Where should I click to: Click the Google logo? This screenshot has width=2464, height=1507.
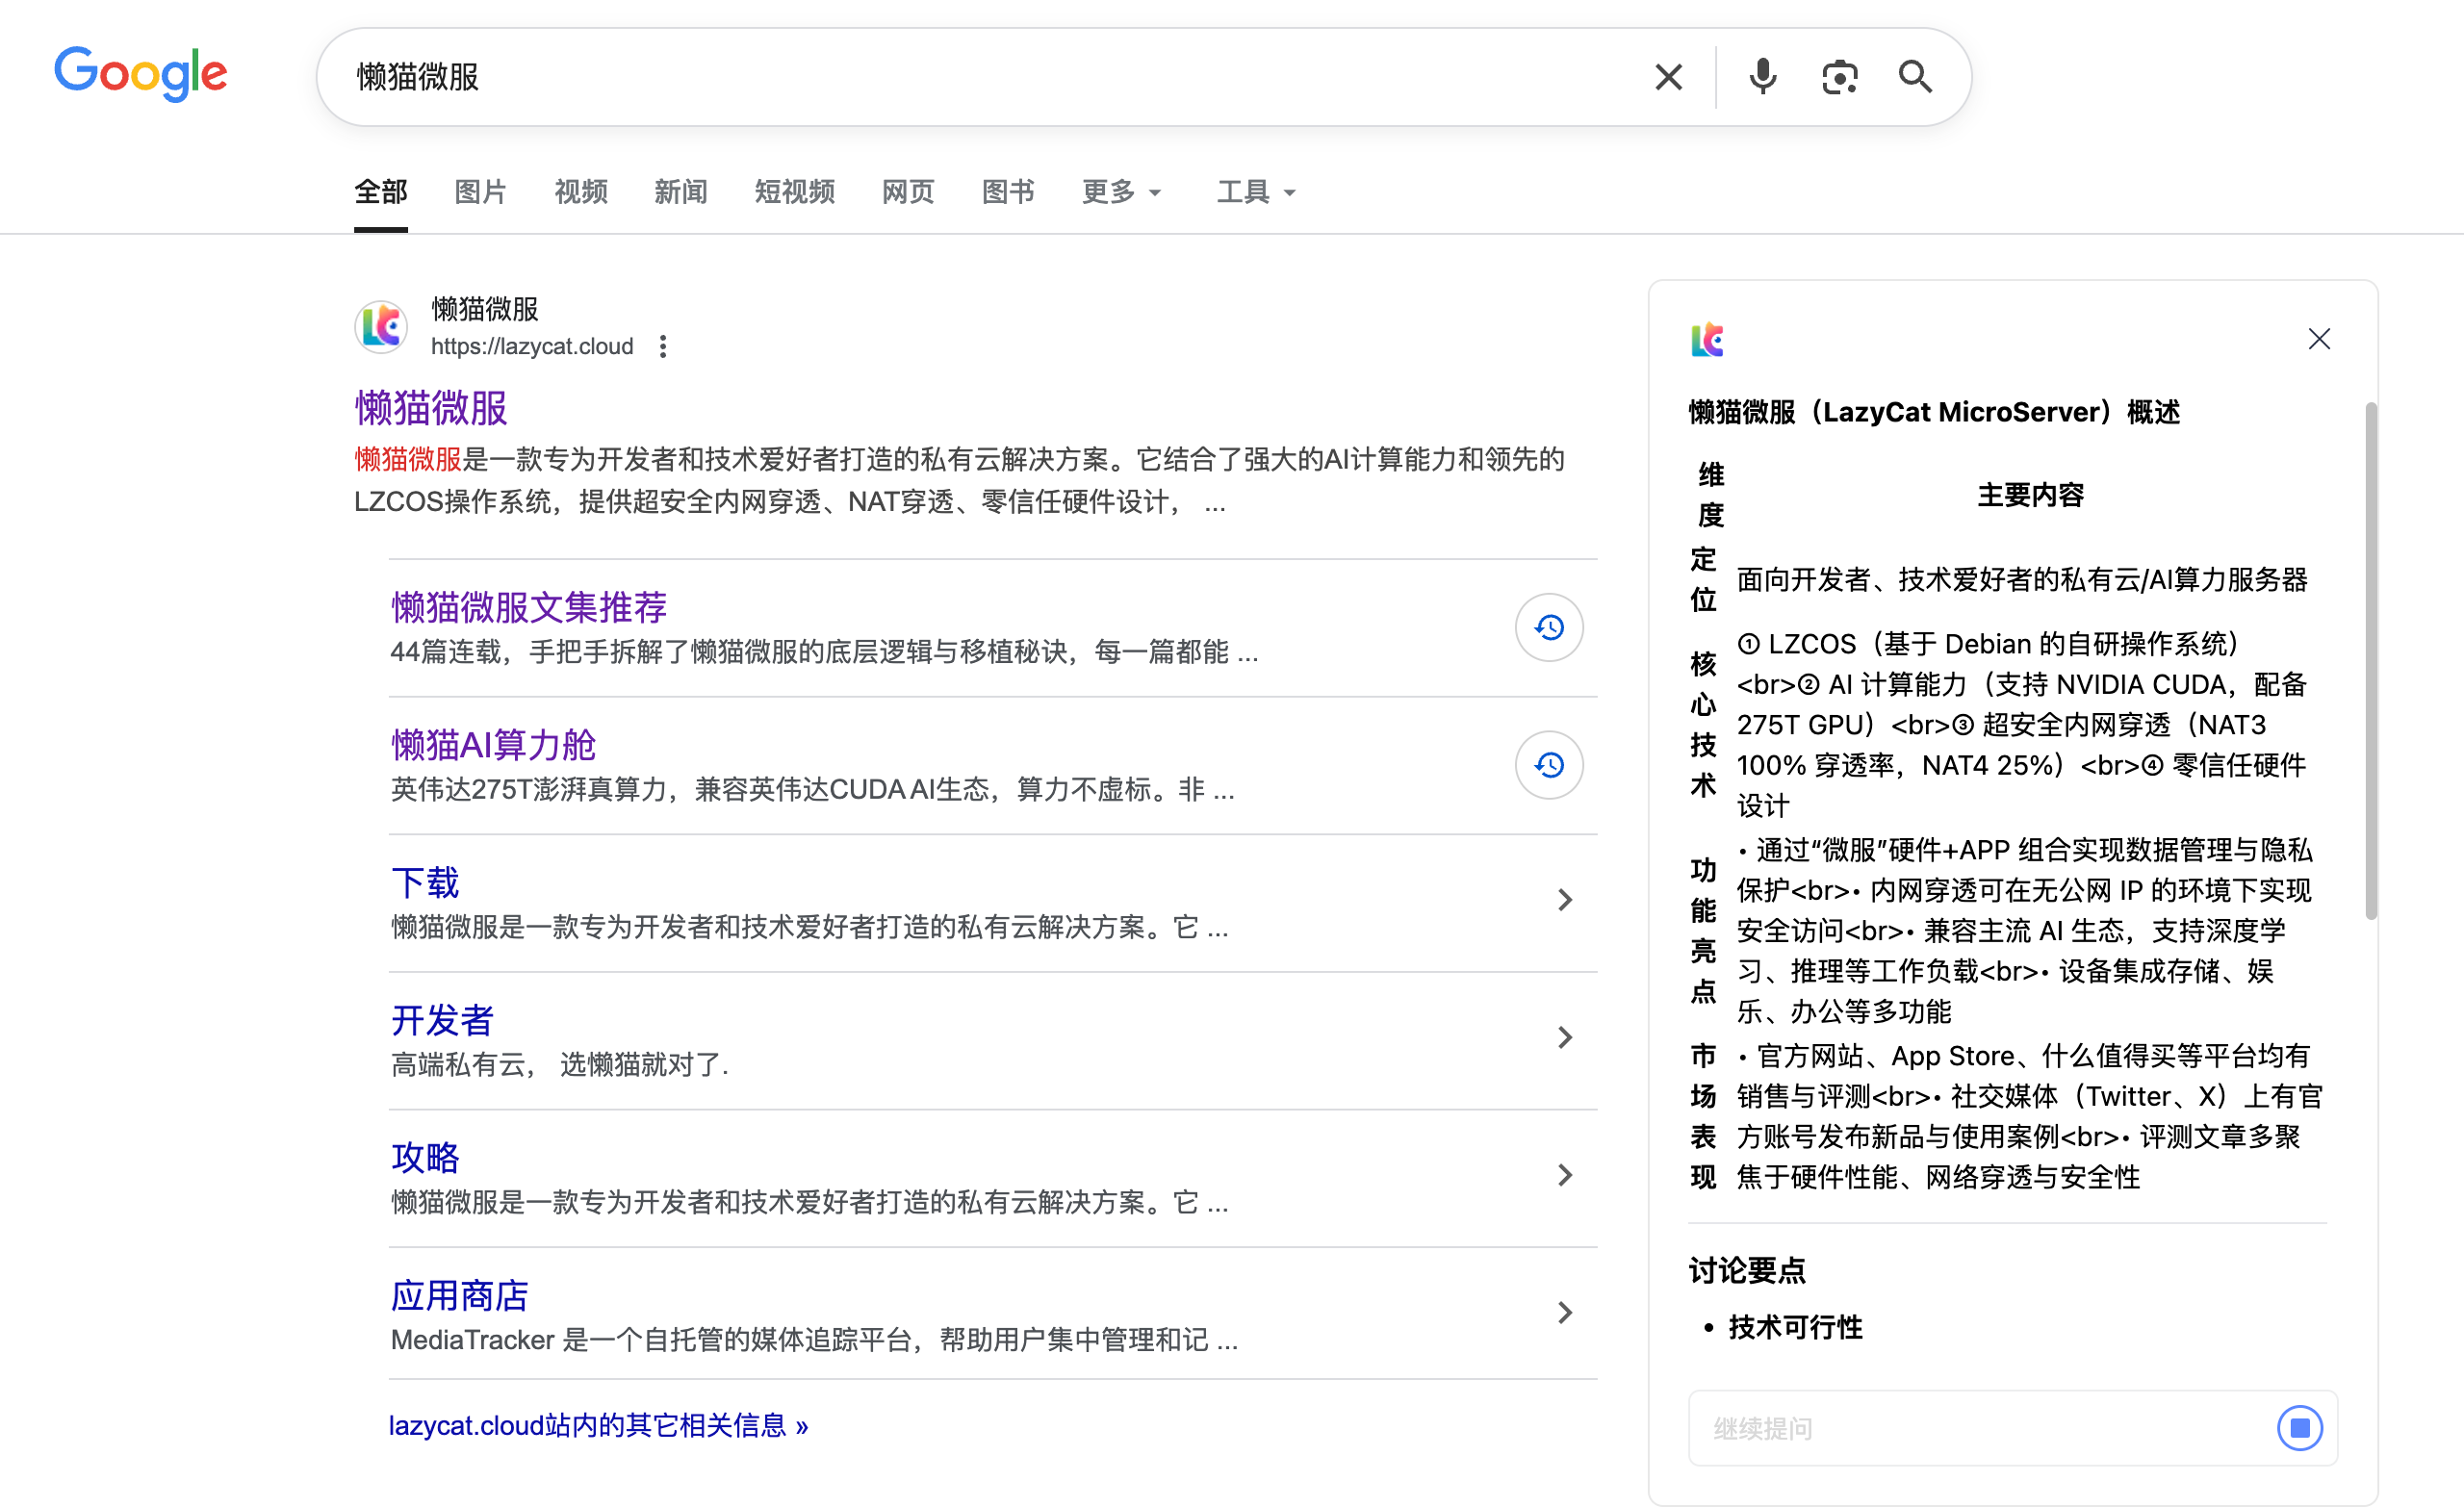click(141, 73)
